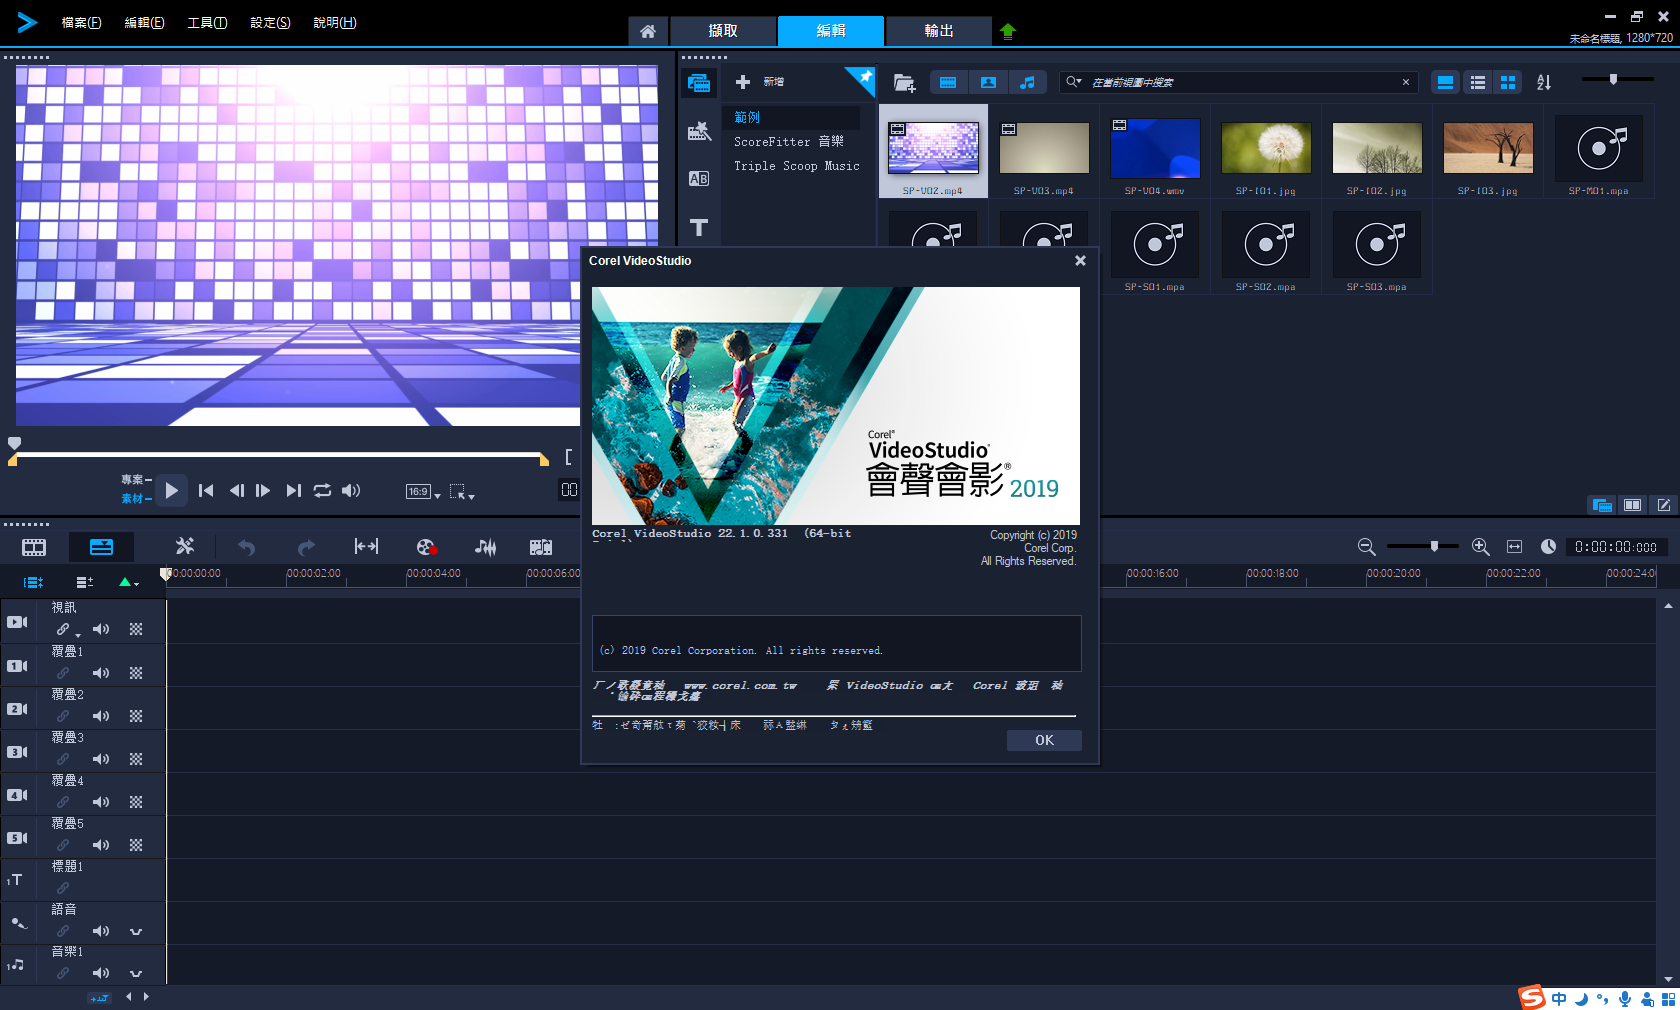
Task: Open search options dropdown magnifier
Action: coord(1074,82)
